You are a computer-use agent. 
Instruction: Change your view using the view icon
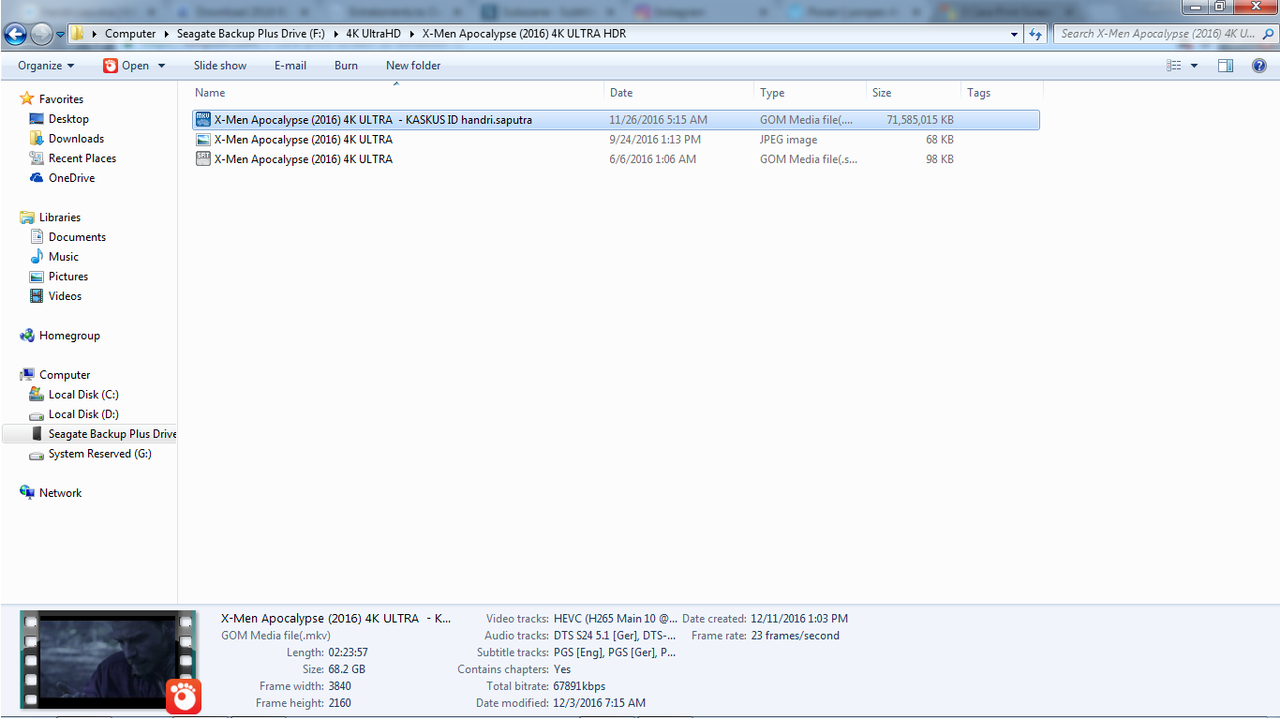point(1174,65)
